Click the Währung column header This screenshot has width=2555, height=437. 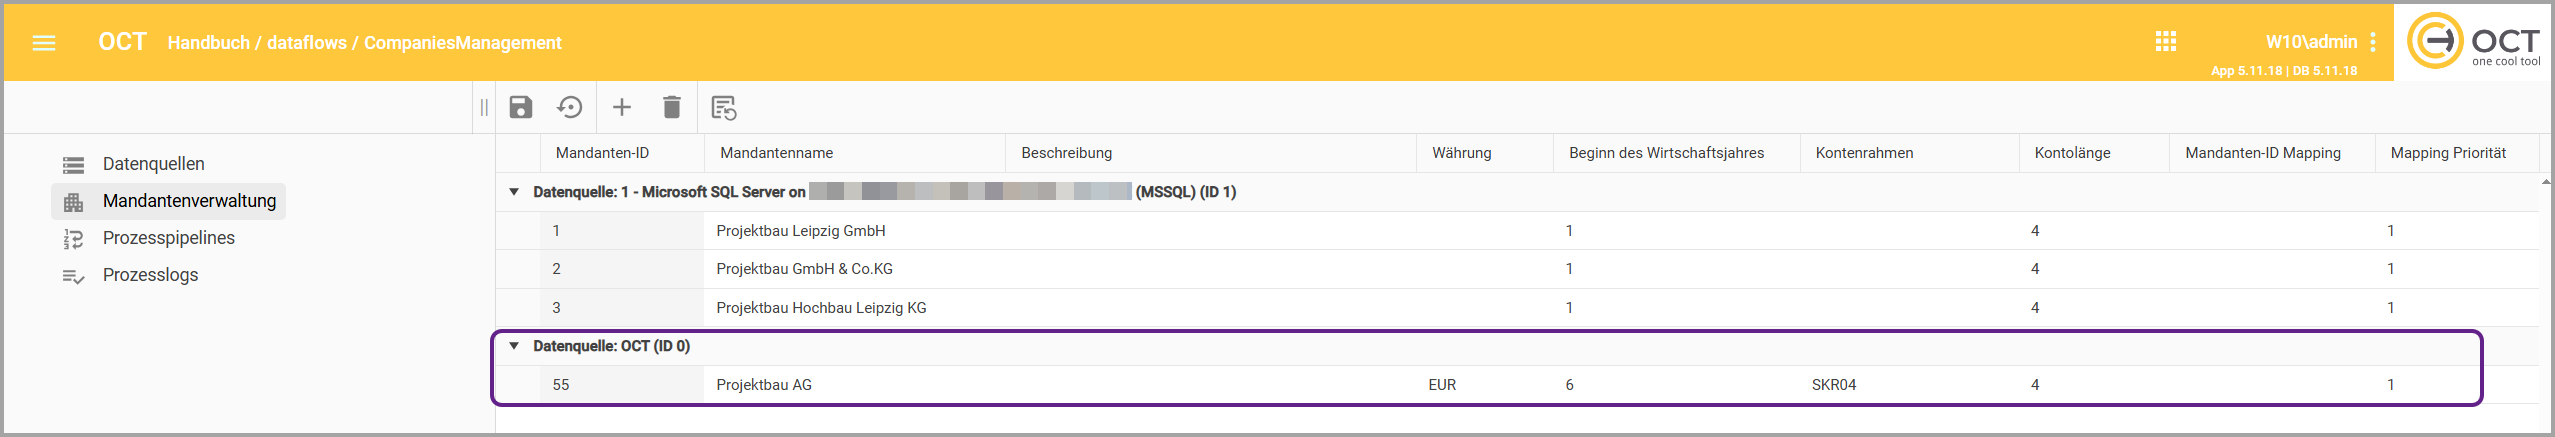(x=1461, y=153)
